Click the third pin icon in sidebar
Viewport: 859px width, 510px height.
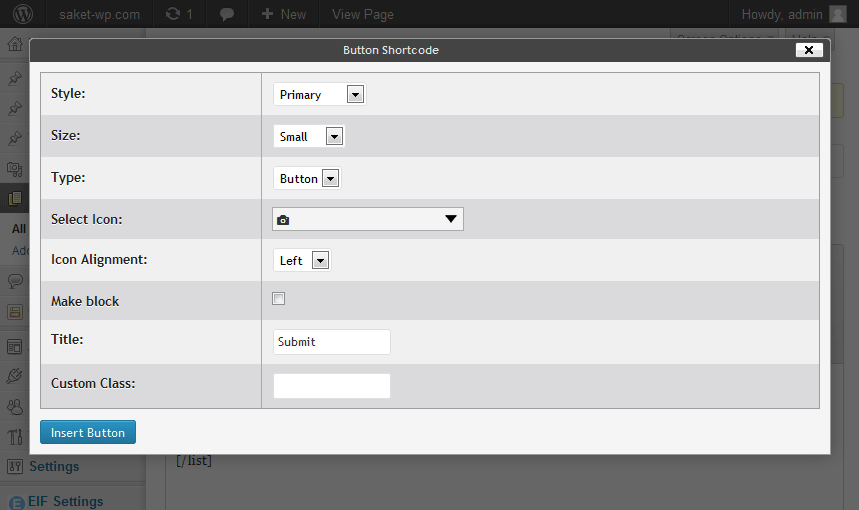pyautogui.click(x=15, y=138)
